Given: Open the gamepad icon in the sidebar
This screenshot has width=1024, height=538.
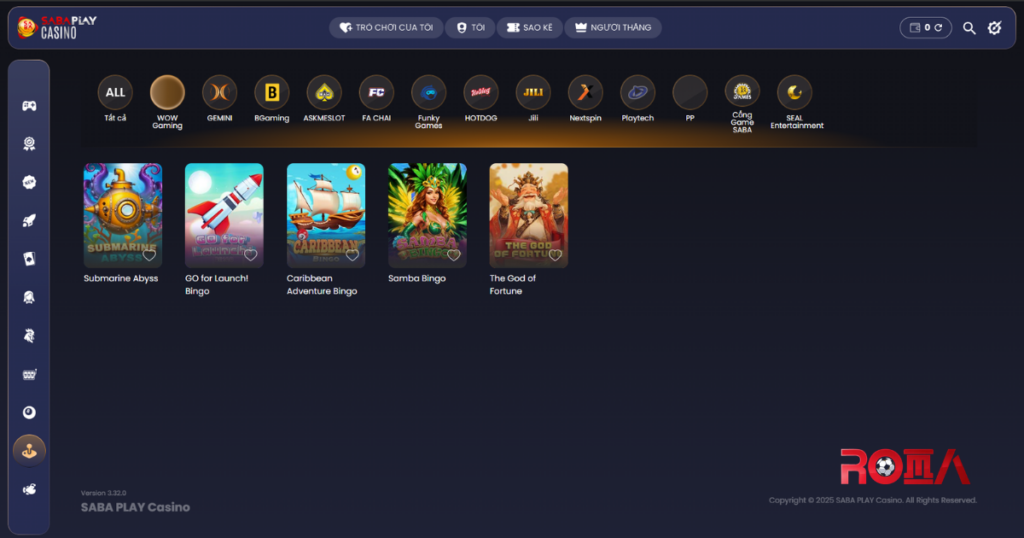Looking at the screenshot, I should (x=29, y=106).
